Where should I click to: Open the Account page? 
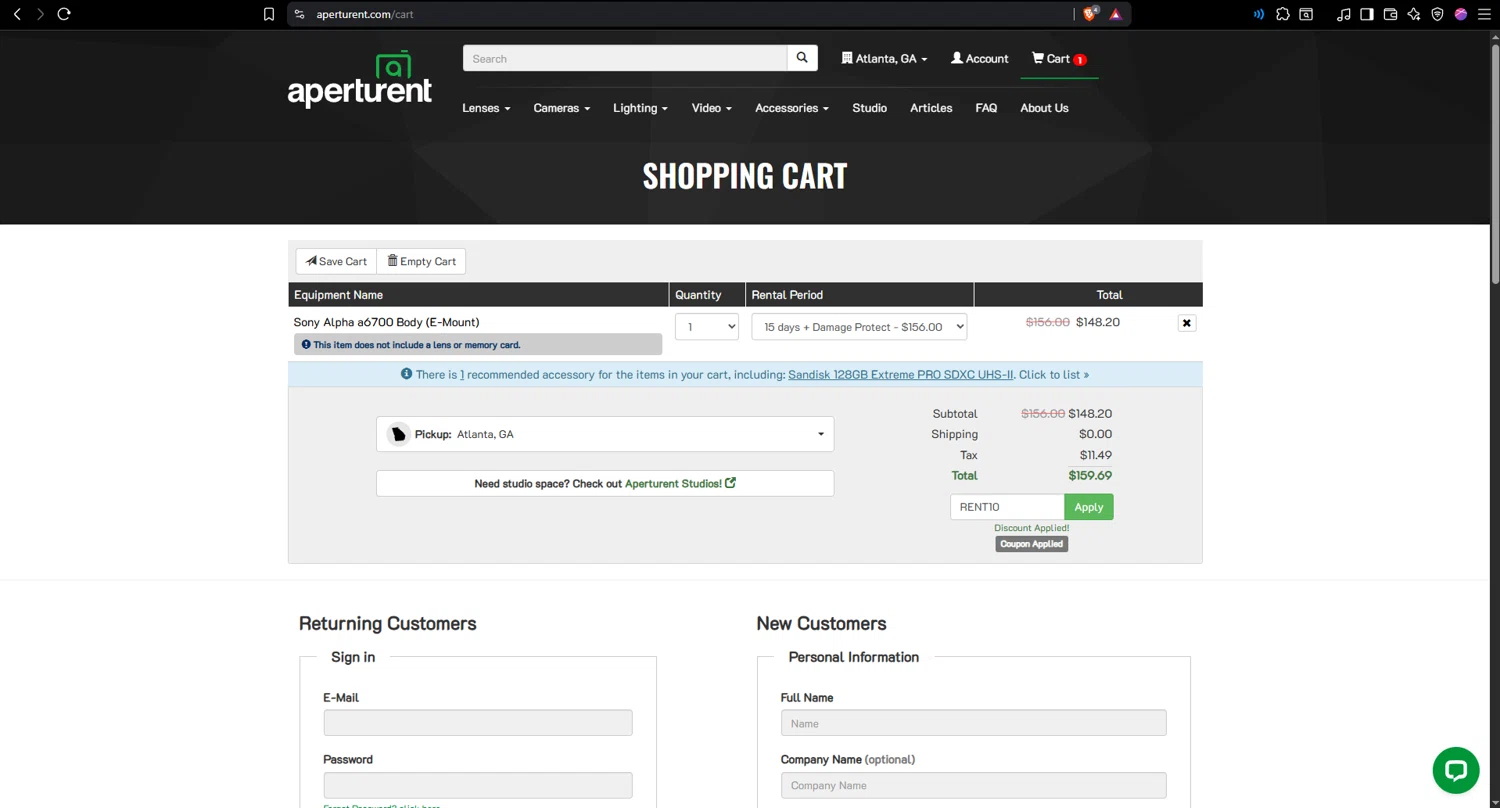(979, 59)
